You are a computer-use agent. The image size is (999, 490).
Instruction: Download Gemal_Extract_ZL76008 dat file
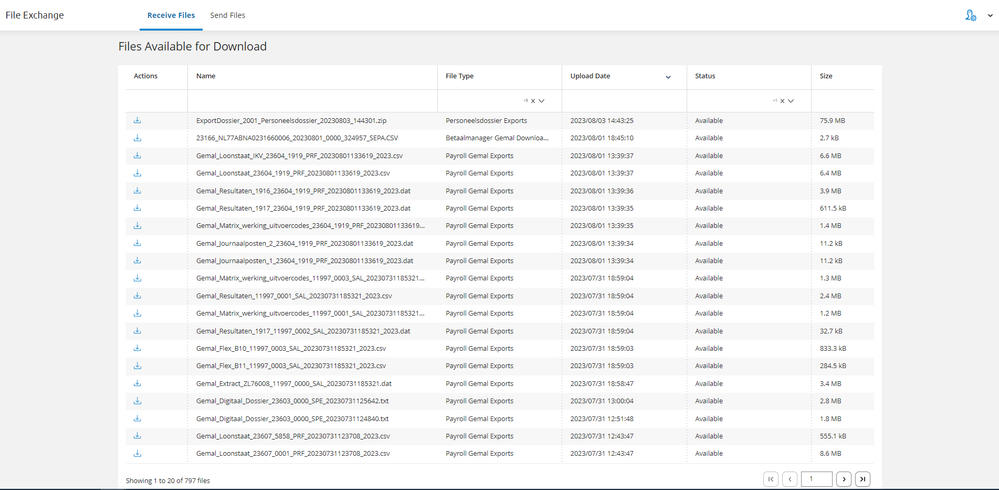[x=137, y=383]
